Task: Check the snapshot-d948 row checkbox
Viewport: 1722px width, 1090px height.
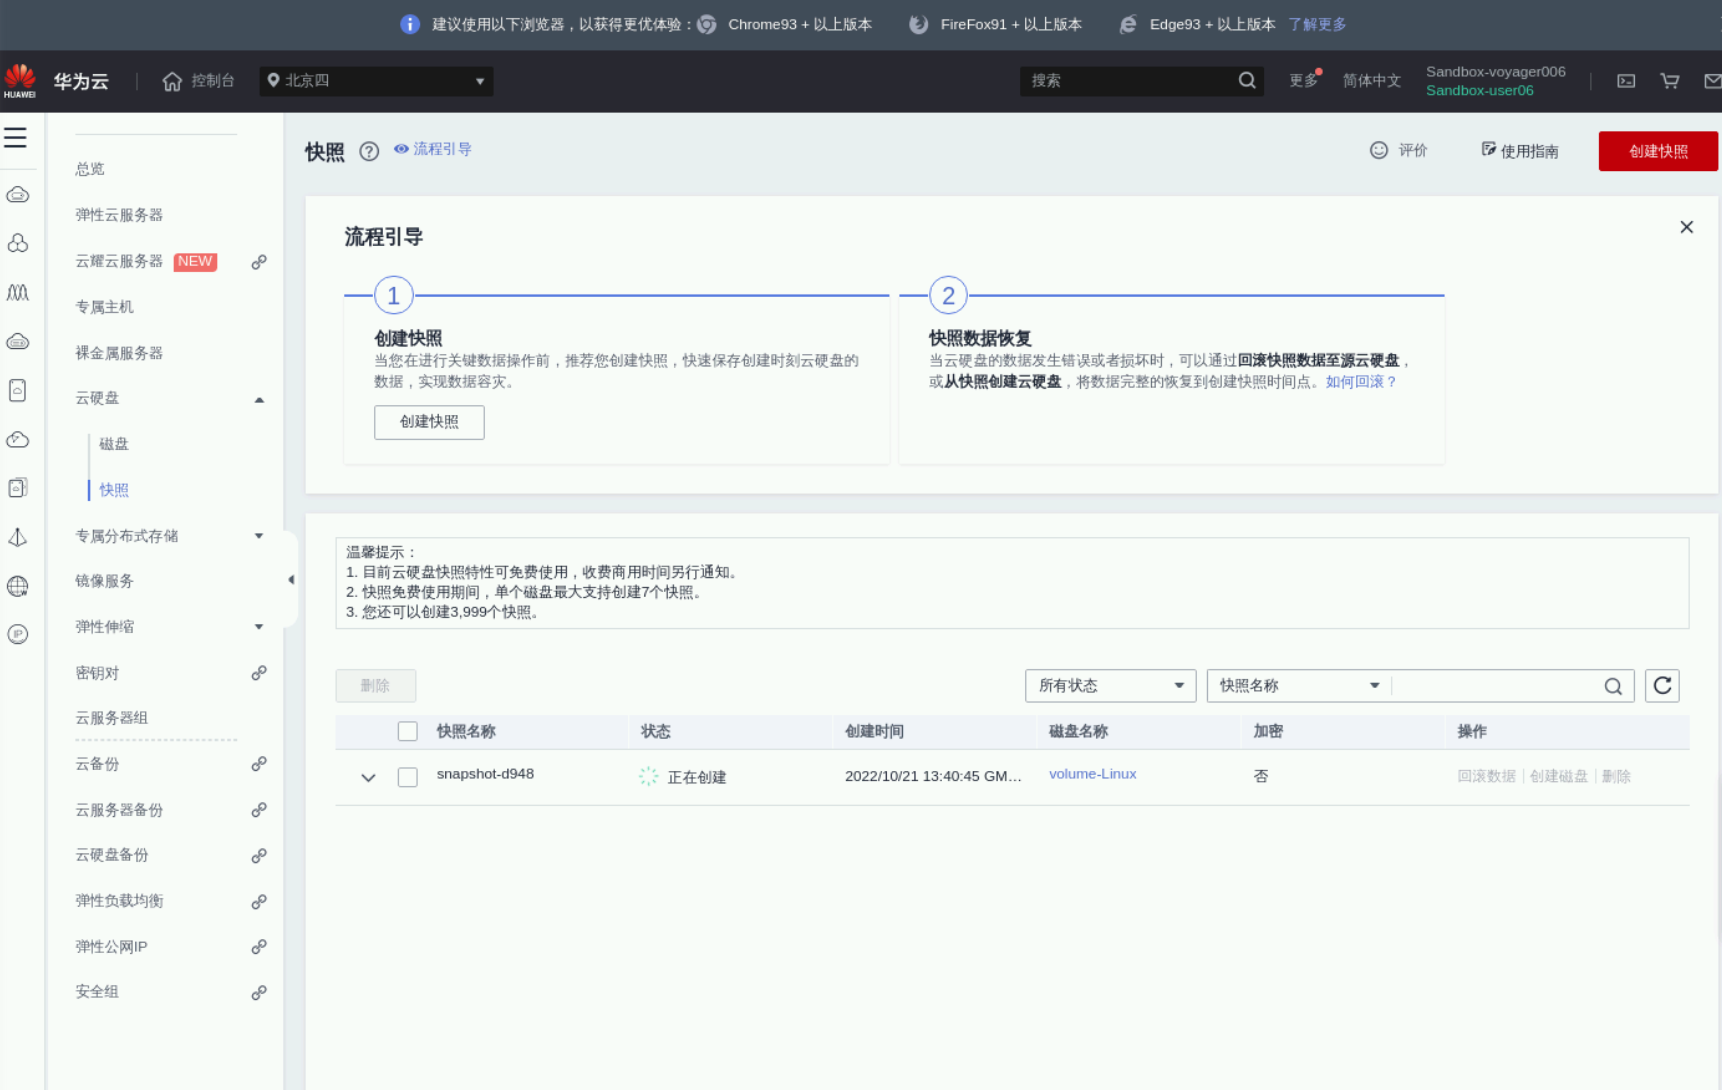Action: 407,777
